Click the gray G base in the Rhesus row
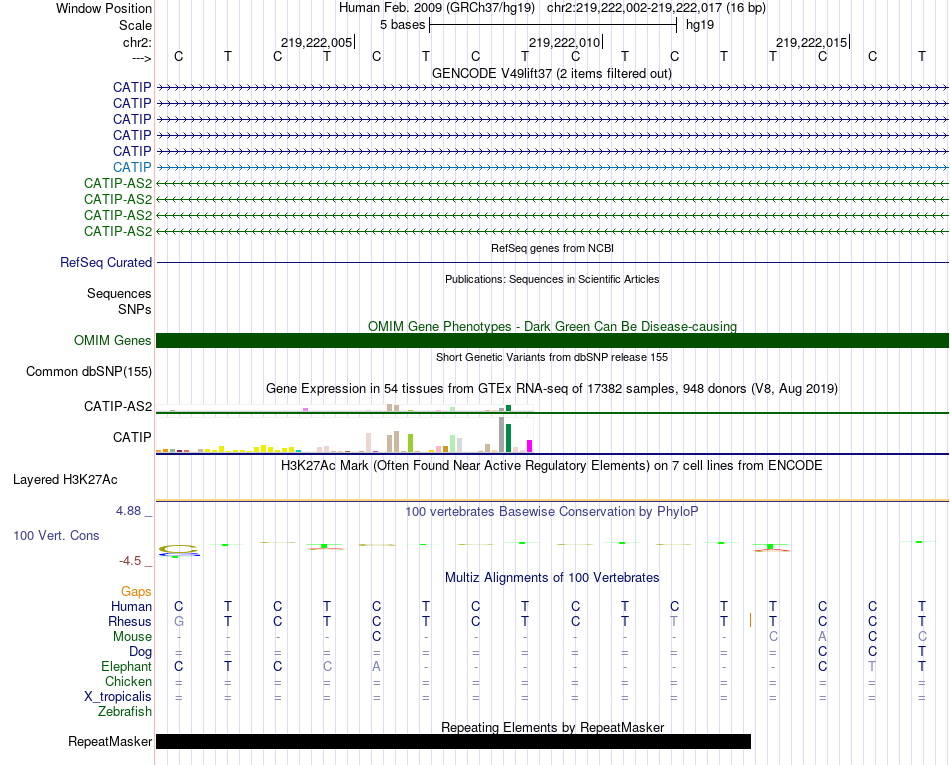The height and width of the screenshot is (765, 950). (x=178, y=621)
